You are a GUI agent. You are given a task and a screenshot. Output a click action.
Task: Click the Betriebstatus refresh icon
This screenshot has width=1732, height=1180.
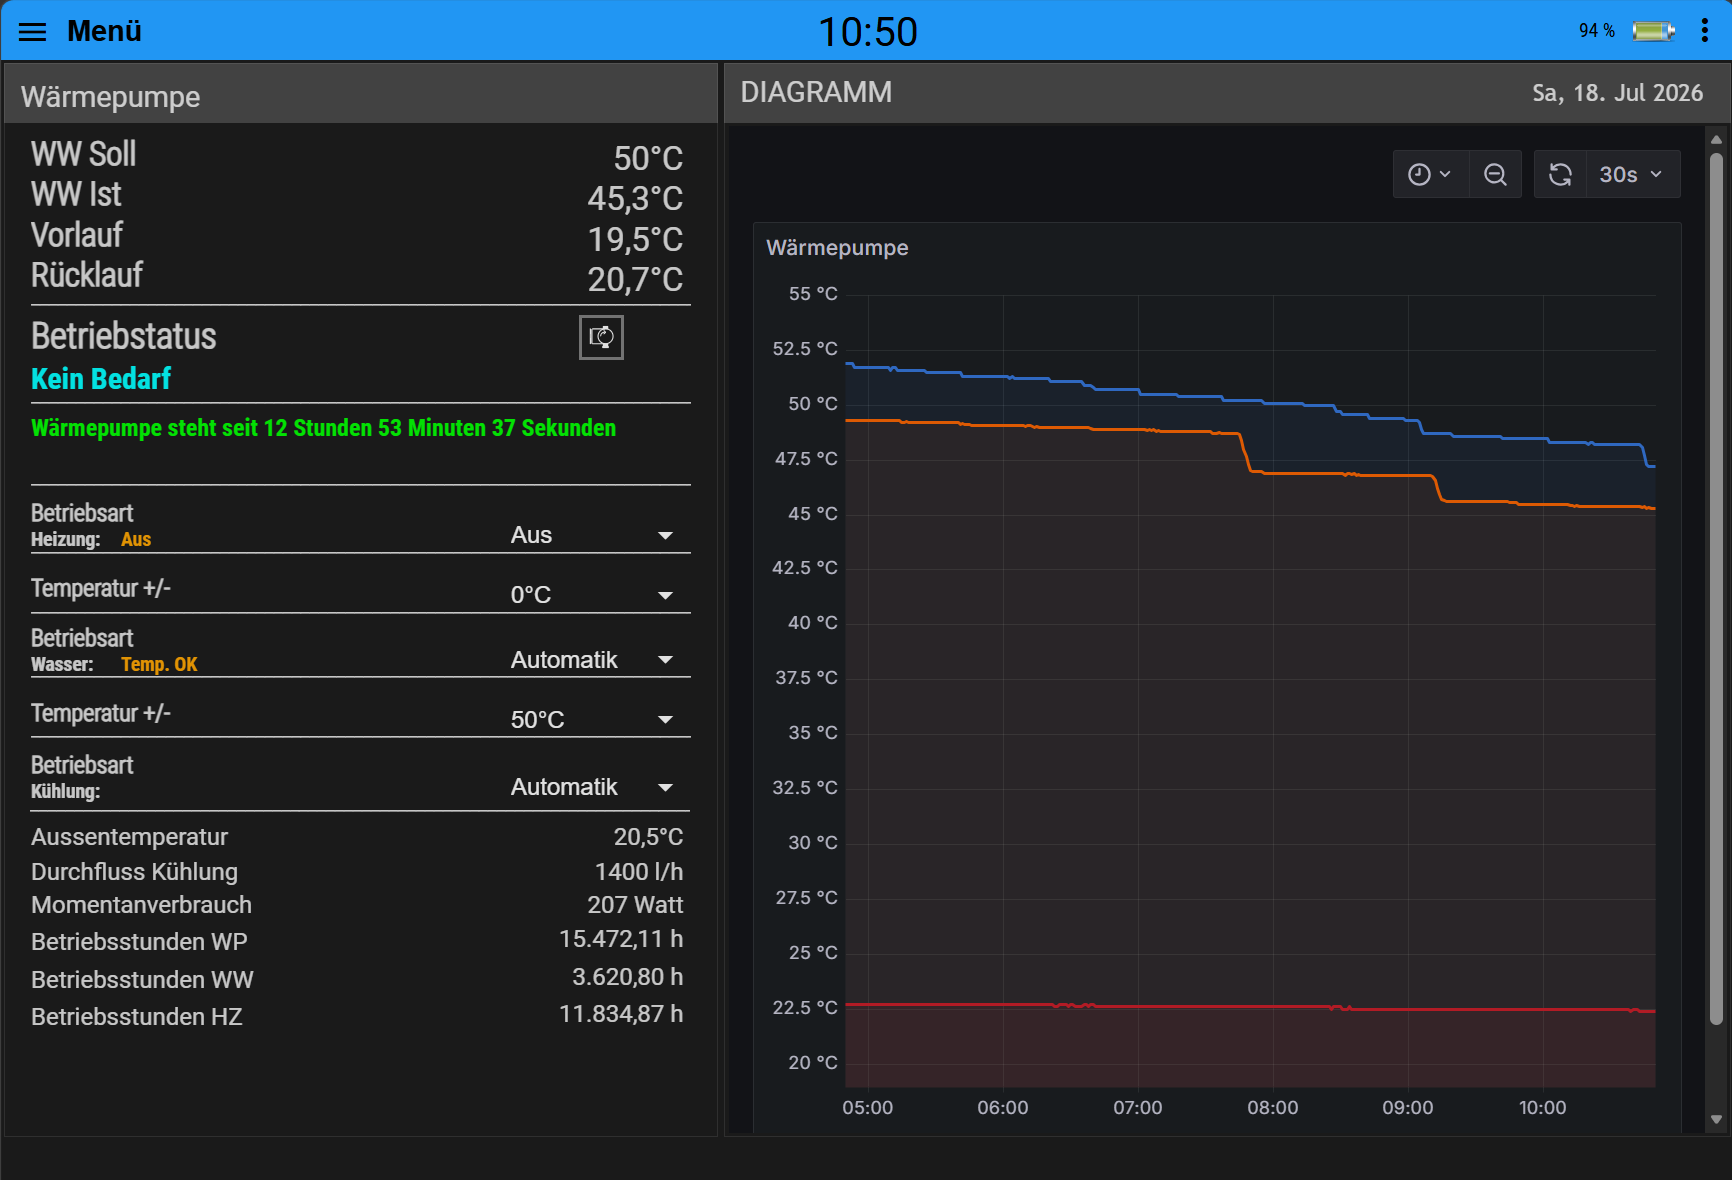601,337
